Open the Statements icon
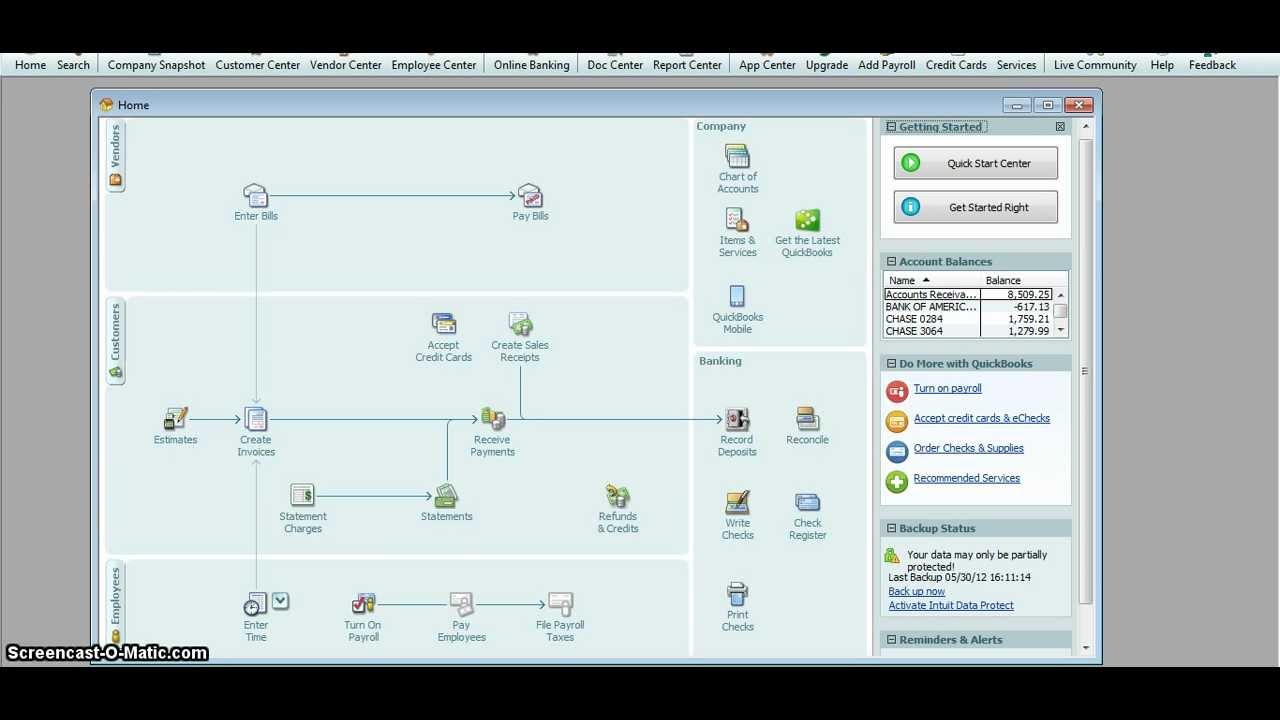Screen dimensions: 1280x720 446,495
